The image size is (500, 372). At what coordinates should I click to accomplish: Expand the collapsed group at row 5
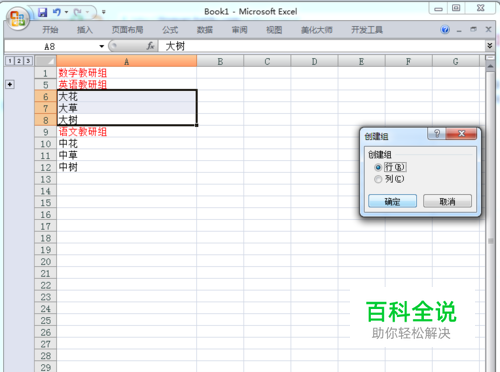(10, 84)
